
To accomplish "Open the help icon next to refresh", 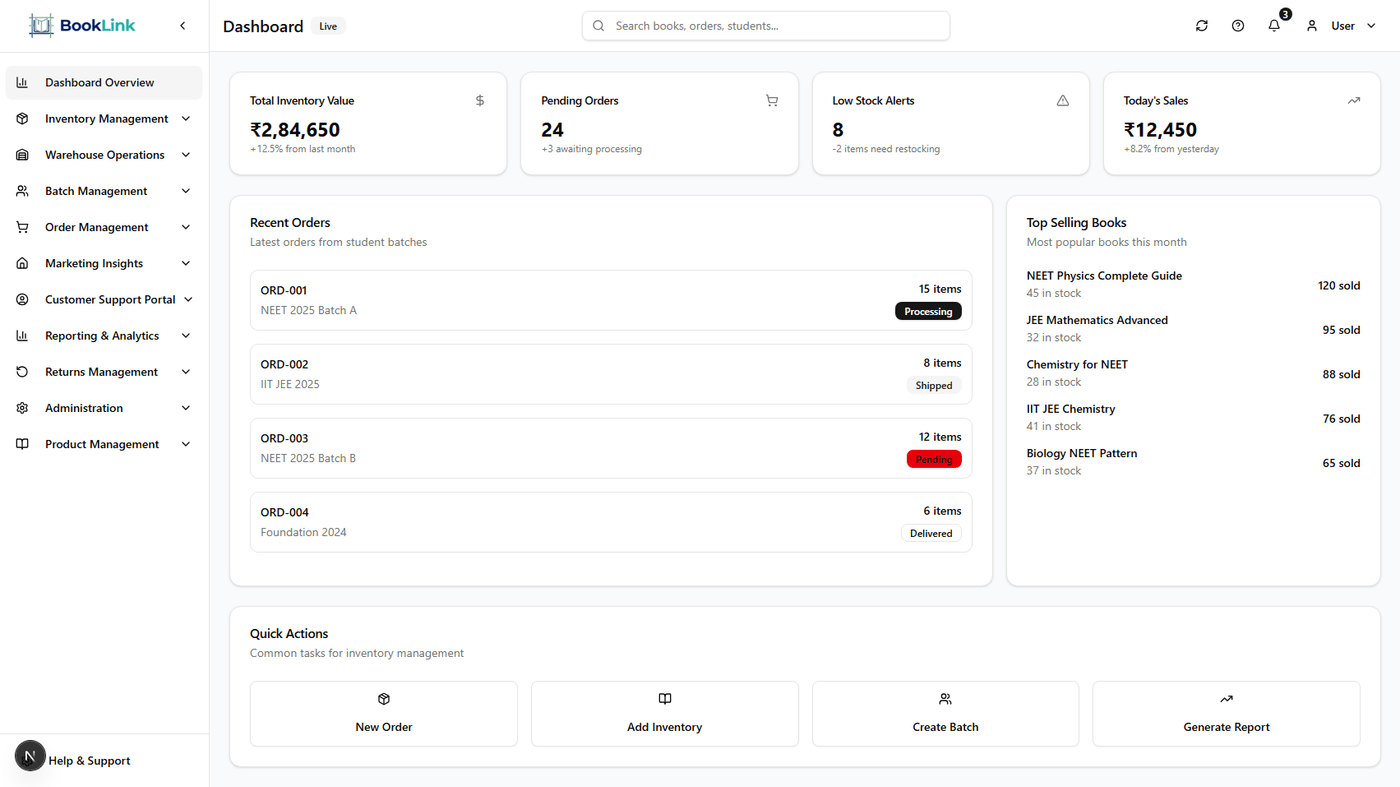I will [1237, 25].
